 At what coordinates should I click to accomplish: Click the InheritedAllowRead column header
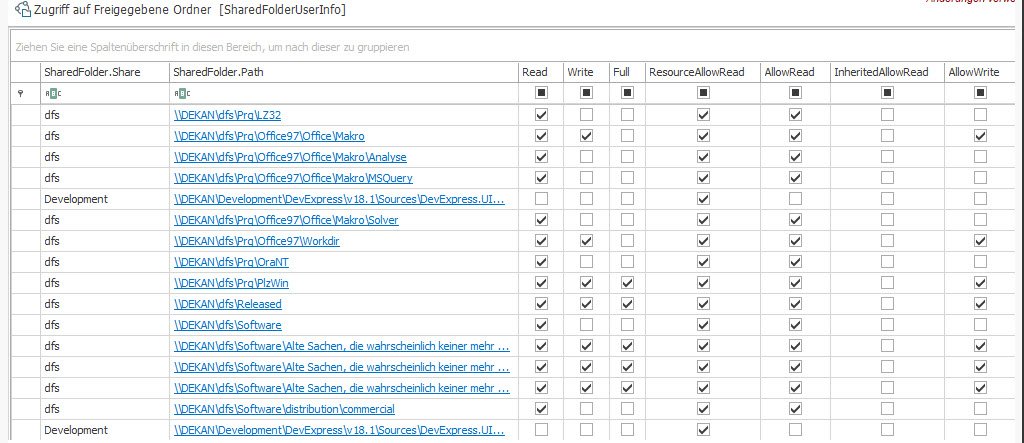(x=885, y=72)
